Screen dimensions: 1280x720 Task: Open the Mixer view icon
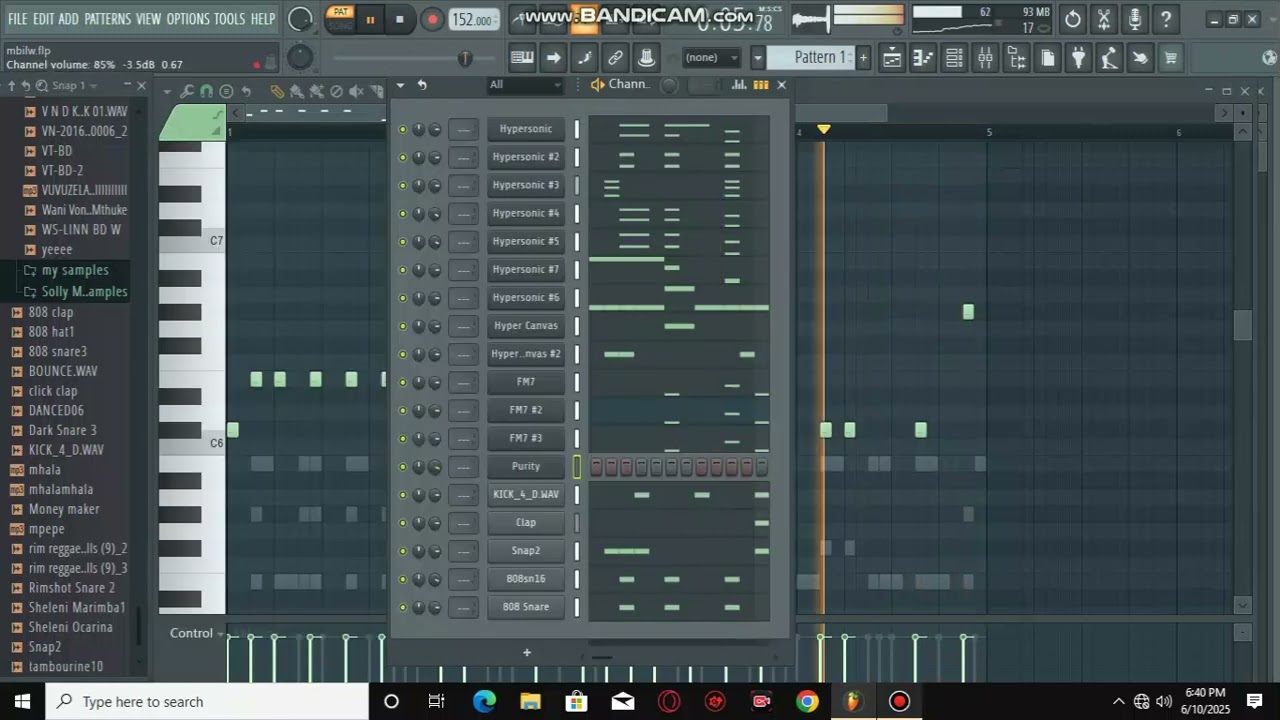(x=985, y=58)
